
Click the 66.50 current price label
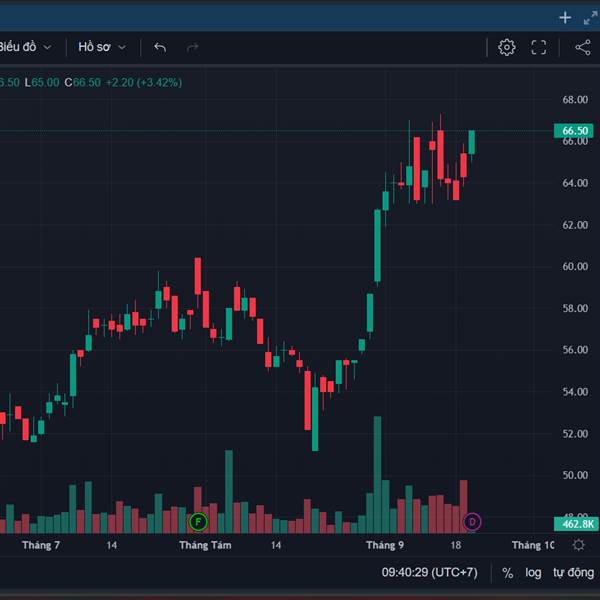[574, 131]
